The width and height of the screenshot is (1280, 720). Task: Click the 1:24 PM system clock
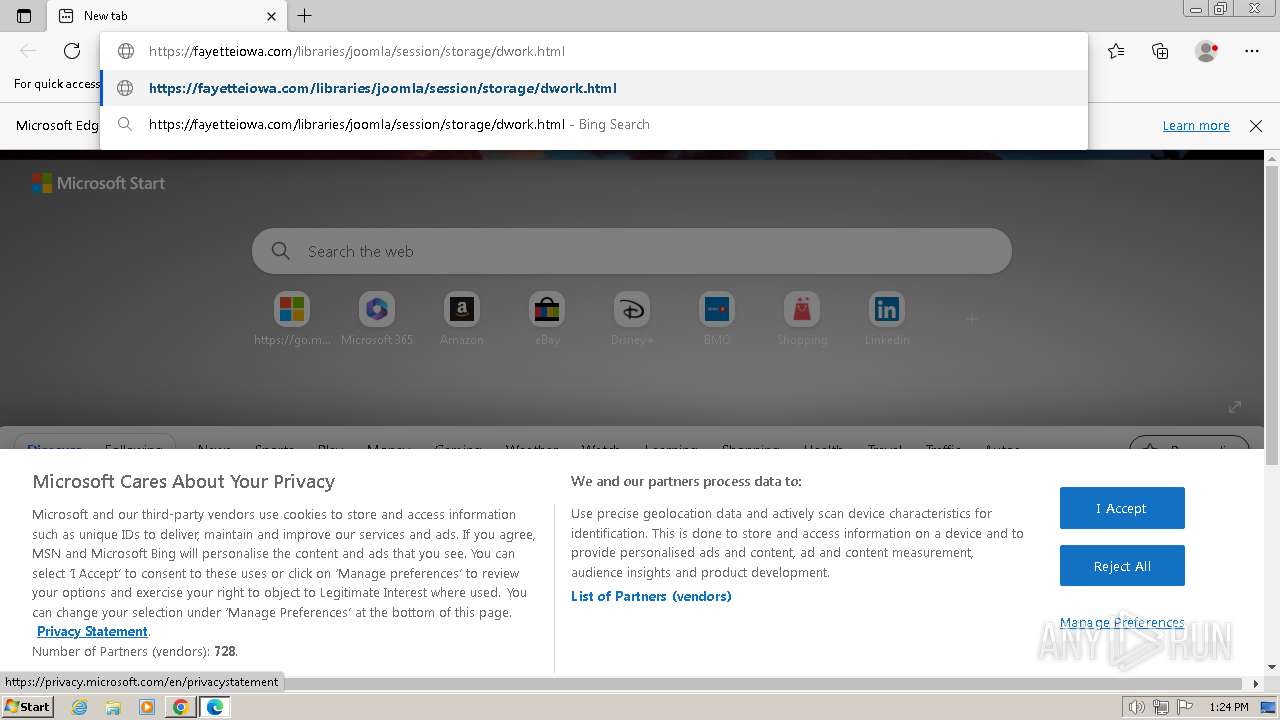pos(1229,707)
